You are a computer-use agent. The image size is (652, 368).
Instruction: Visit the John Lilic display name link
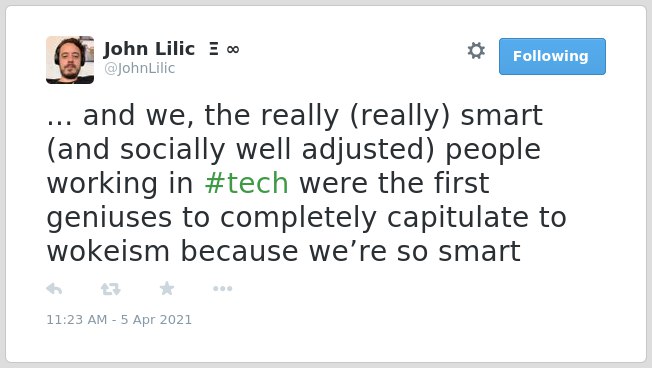[x=149, y=49]
